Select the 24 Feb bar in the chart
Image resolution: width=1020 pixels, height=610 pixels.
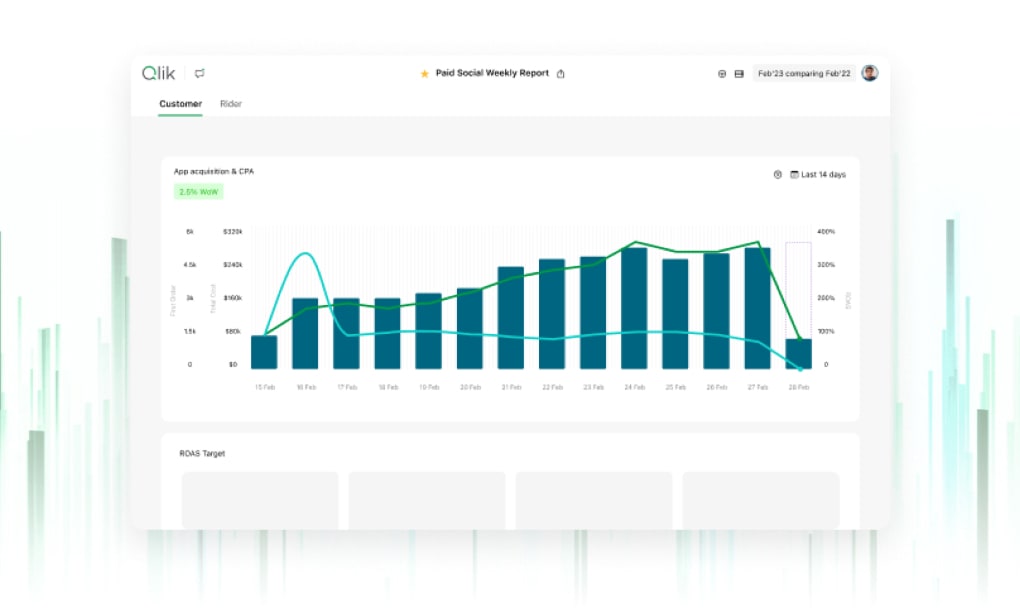pyautogui.click(x=634, y=309)
